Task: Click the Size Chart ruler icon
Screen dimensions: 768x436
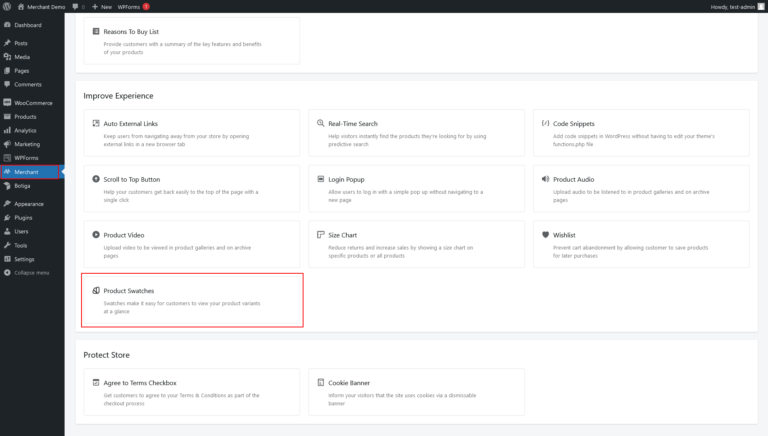Action: (x=321, y=235)
